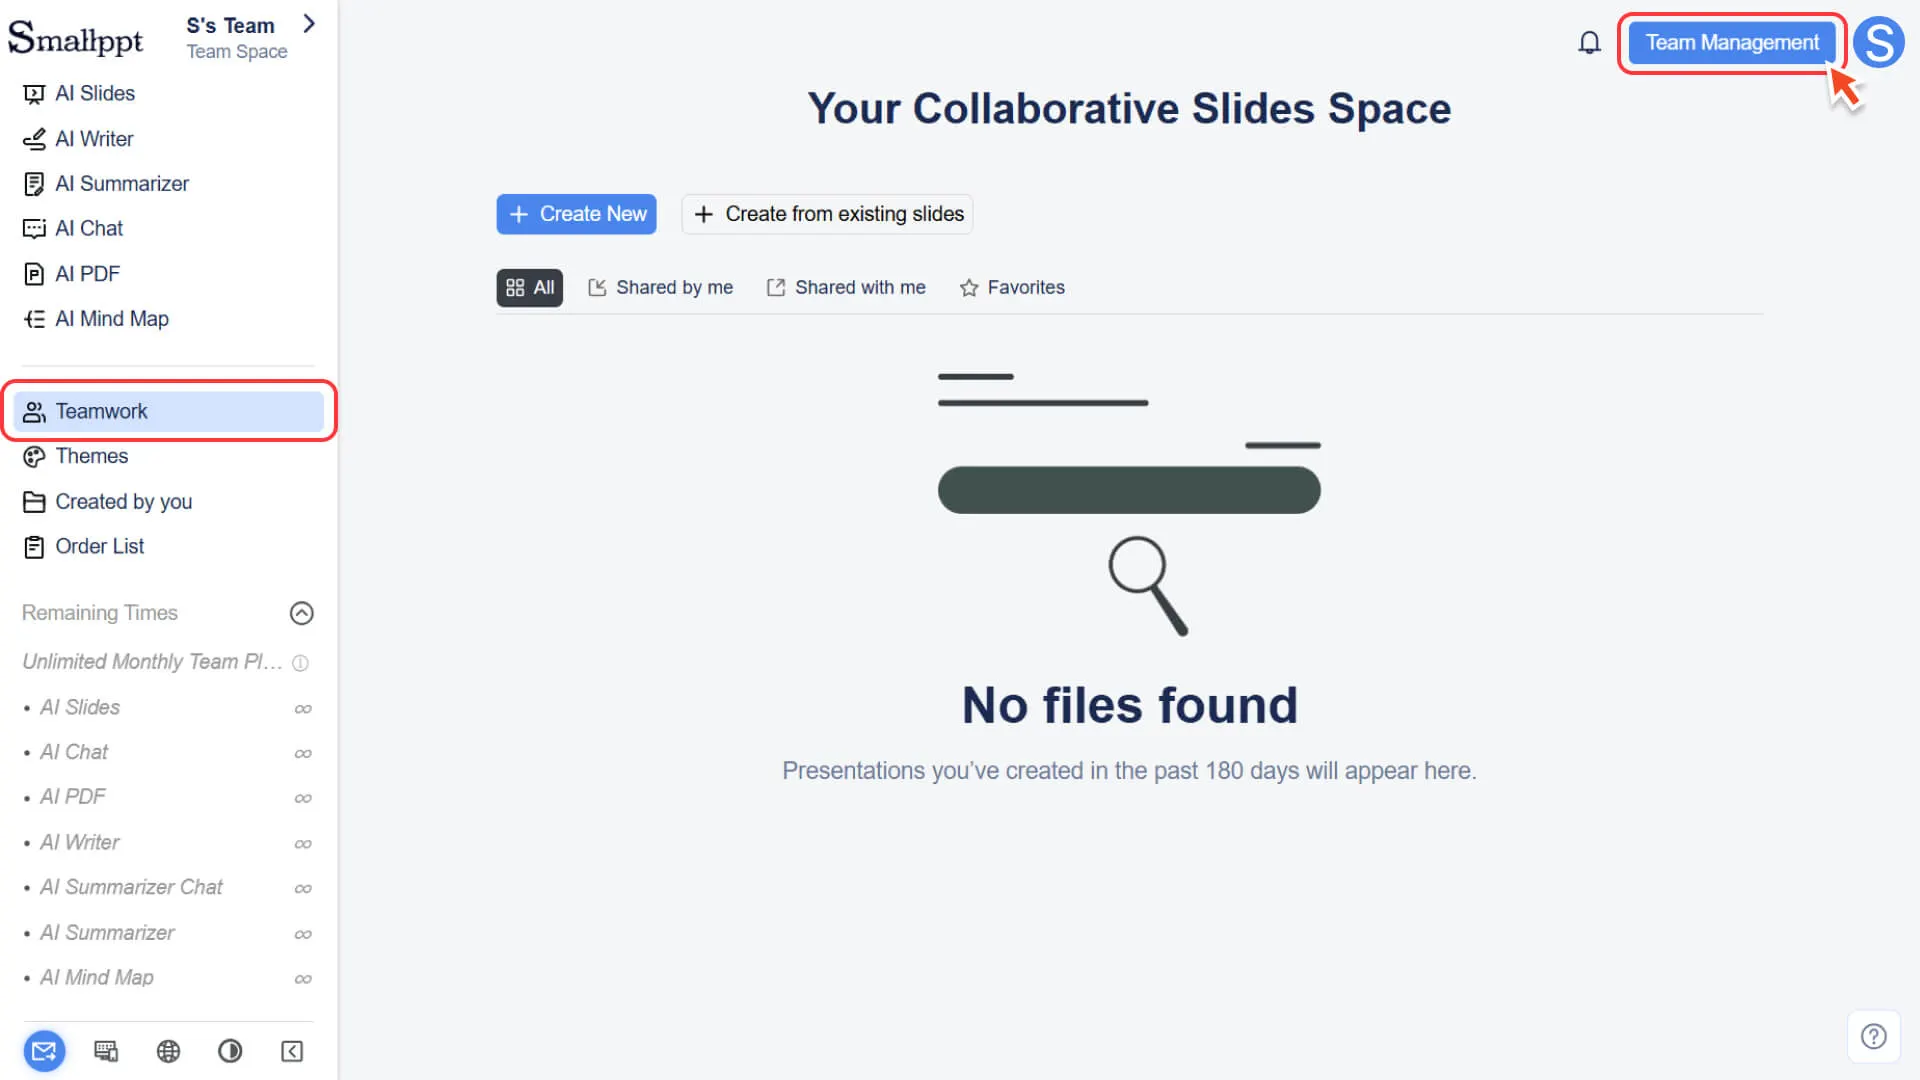Click the AI Slides row under Remaining Times
The image size is (1920, 1080).
pos(168,708)
